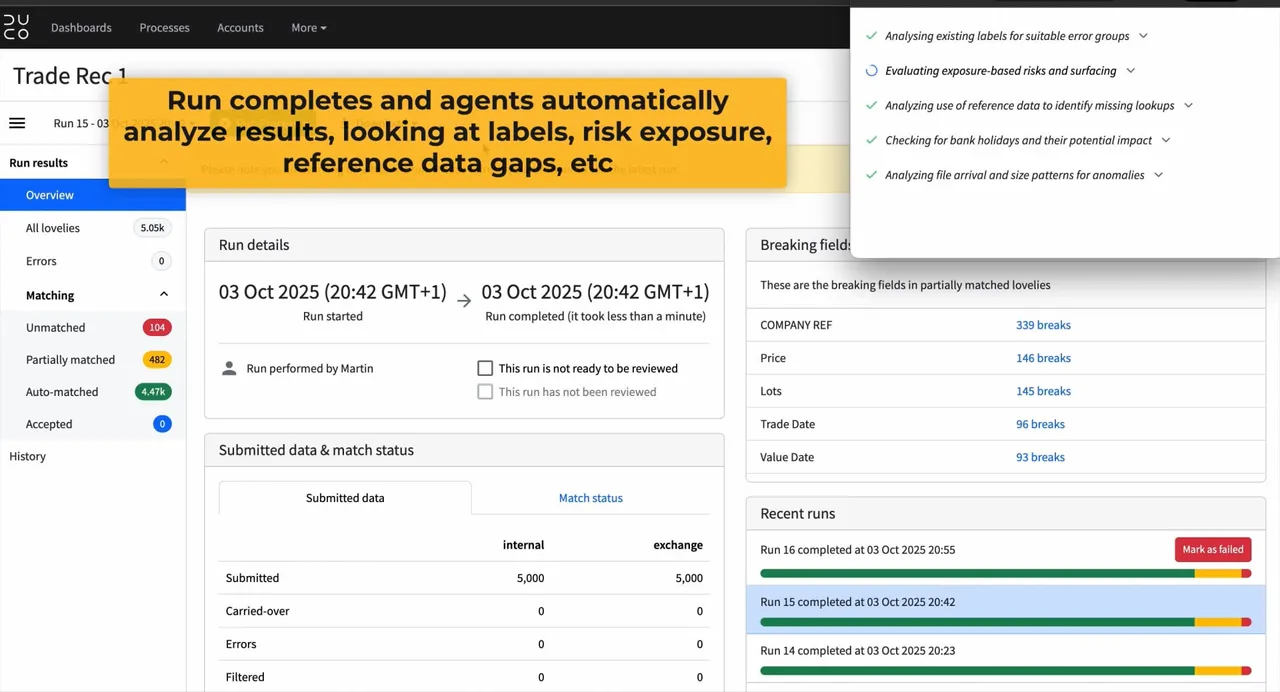Viewport: 1280px width, 692px height.
Task: Click the Partially matched 482 badge
Action: pos(157,359)
